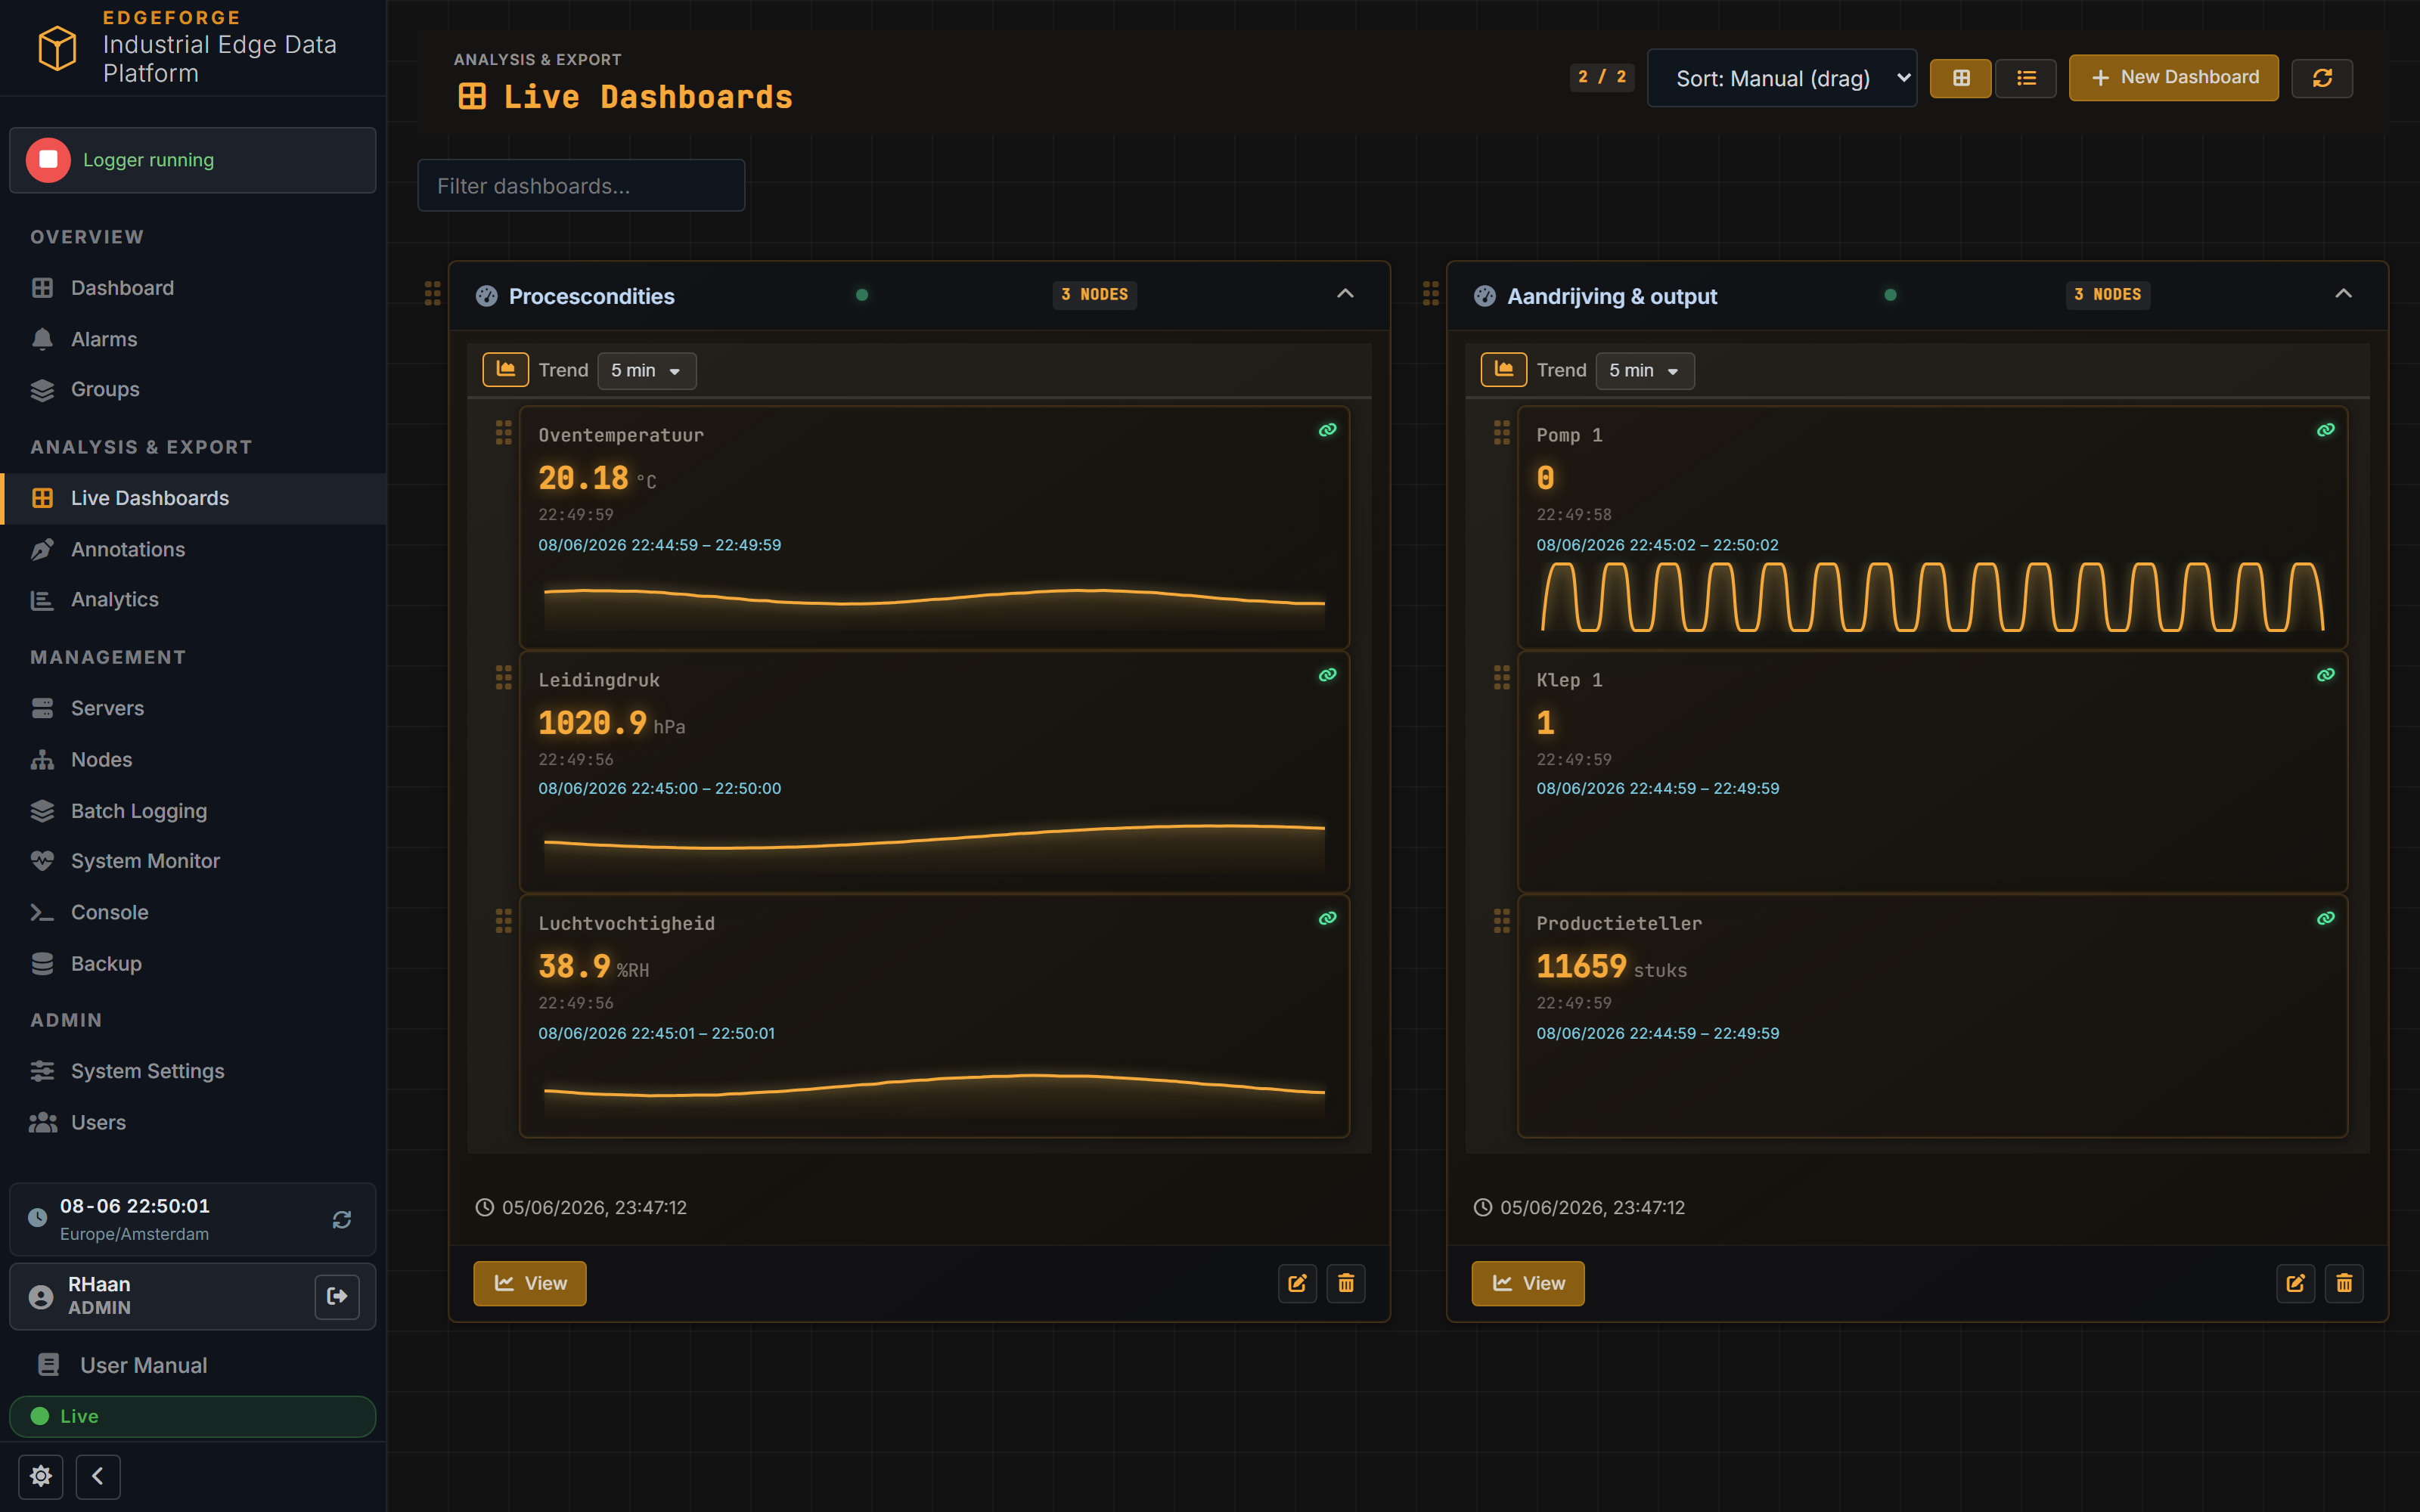The width and height of the screenshot is (2420, 1512).
Task: Delete the Procescondities dashboard
Action: pyautogui.click(x=1346, y=1283)
